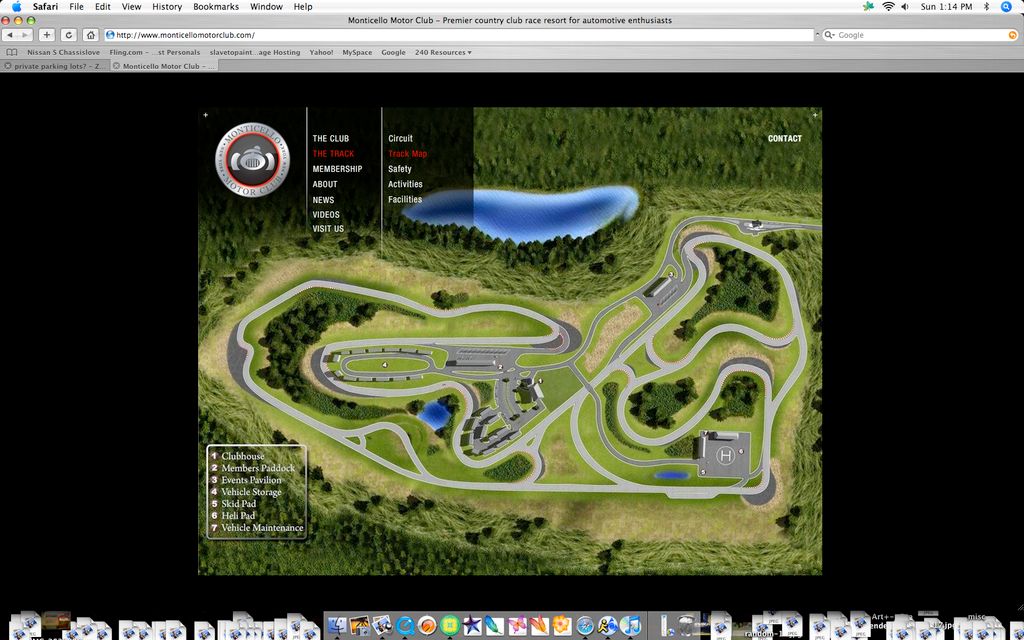Open the View menu

coord(131,7)
